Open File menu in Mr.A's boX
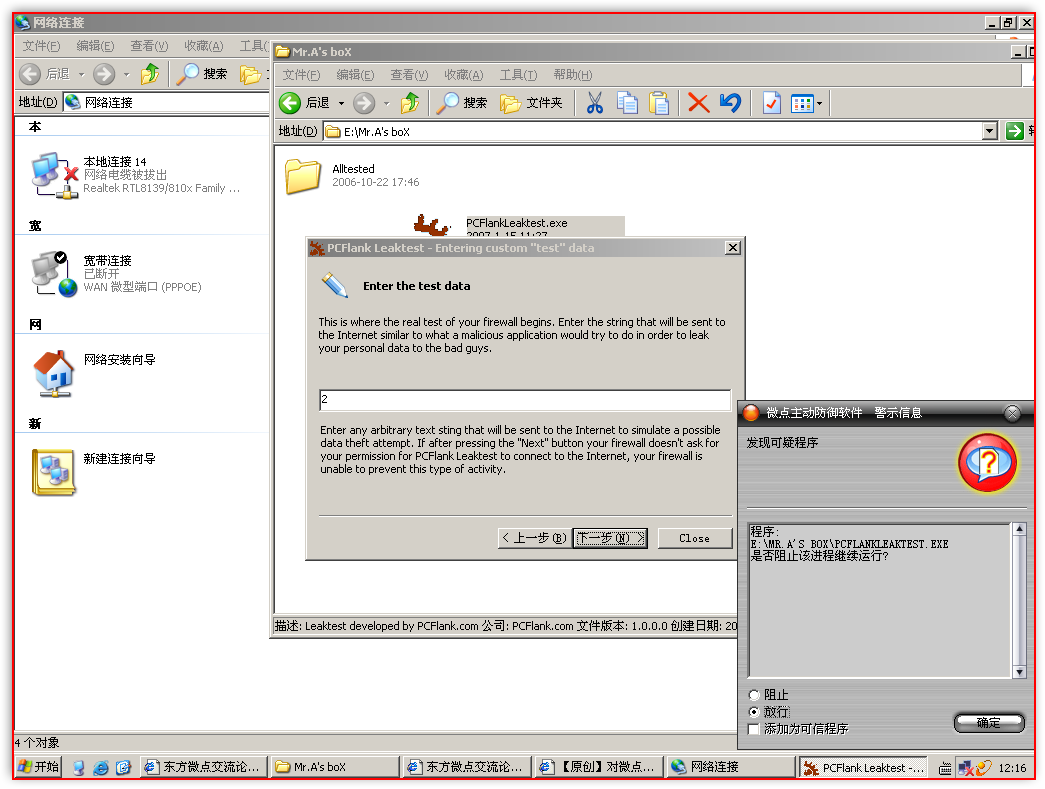Image resolution: width=1045 pixels, height=789 pixels. click(301, 75)
